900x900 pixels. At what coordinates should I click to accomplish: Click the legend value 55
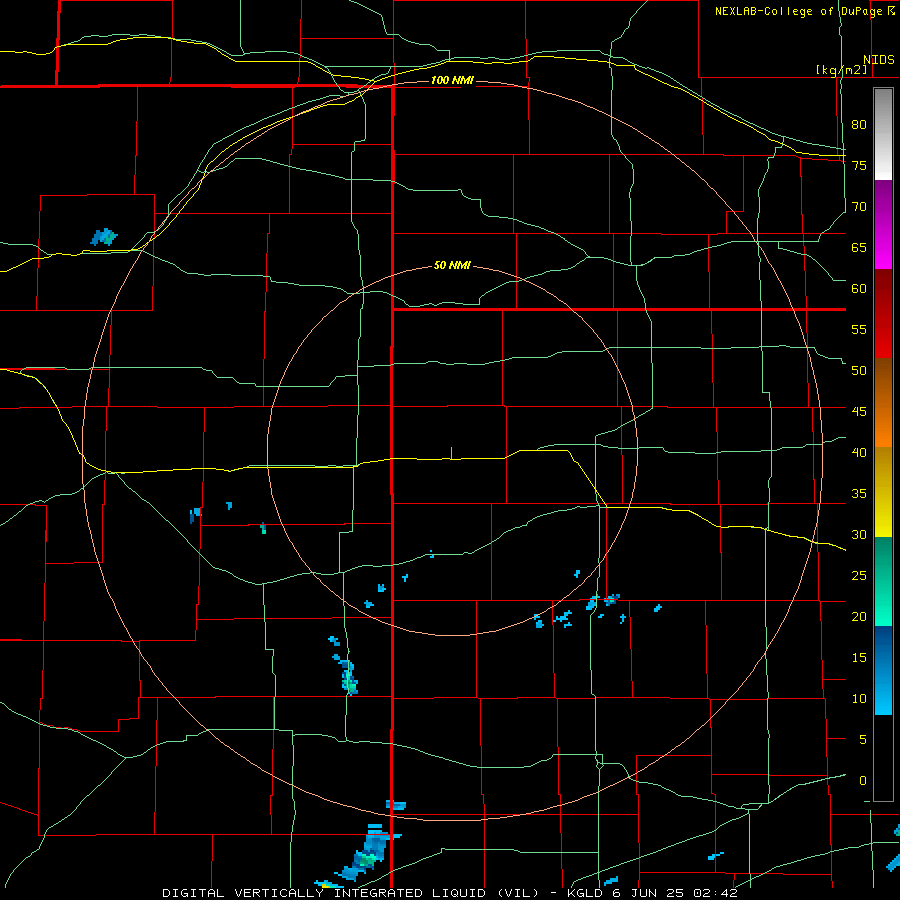click(x=859, y=329)
